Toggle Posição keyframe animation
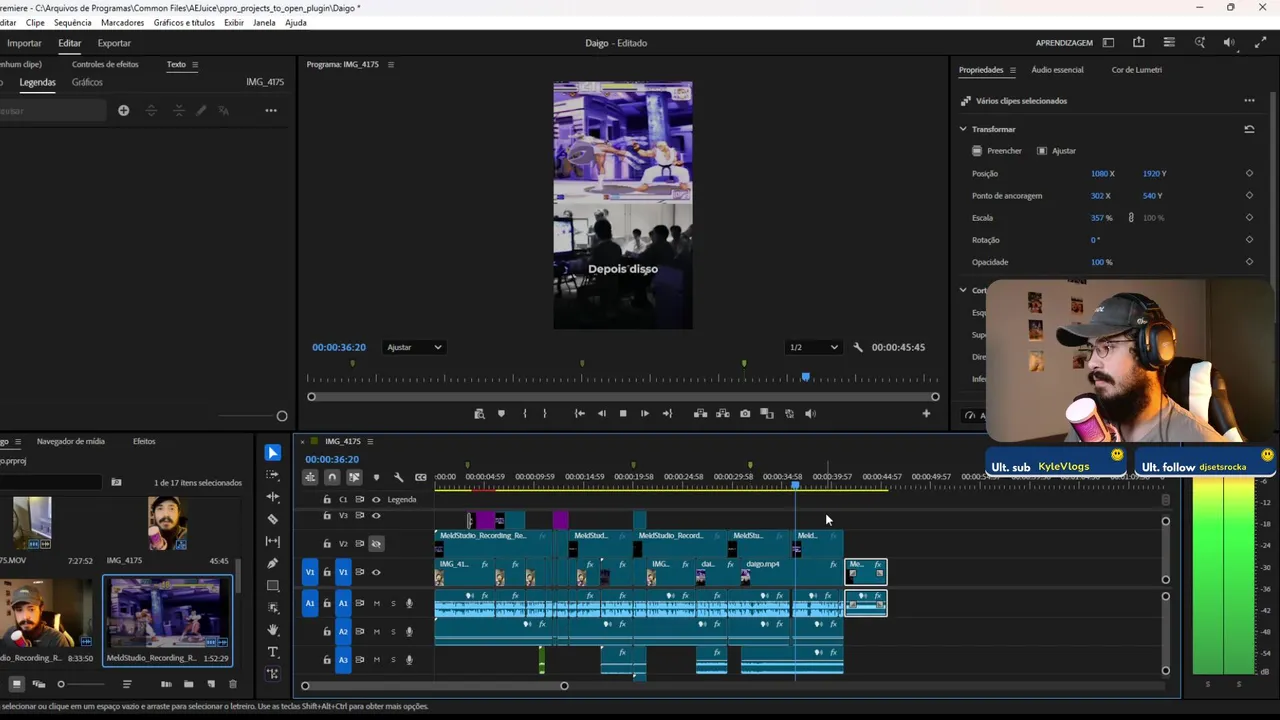This screenshot has width=1280, height=720. coord(1249,173)
